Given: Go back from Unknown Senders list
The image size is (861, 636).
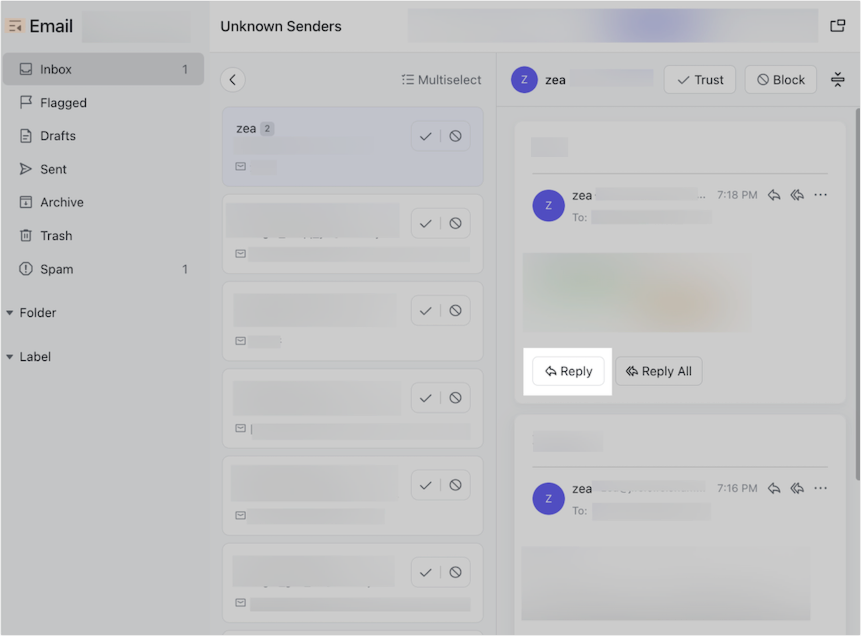Looking at the screenshot, I should coord(233,80).
